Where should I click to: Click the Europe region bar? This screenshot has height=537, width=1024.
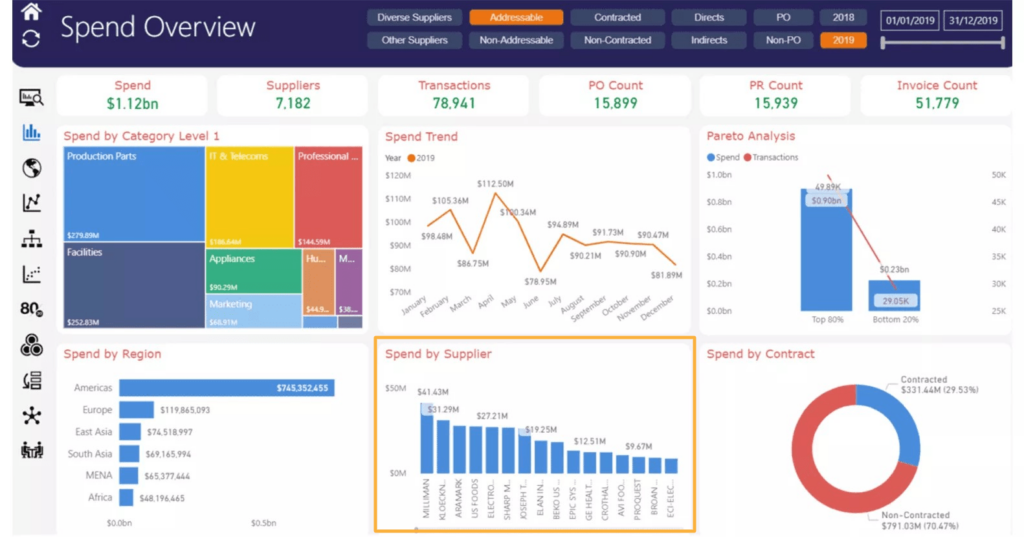(x=136, y=410)
